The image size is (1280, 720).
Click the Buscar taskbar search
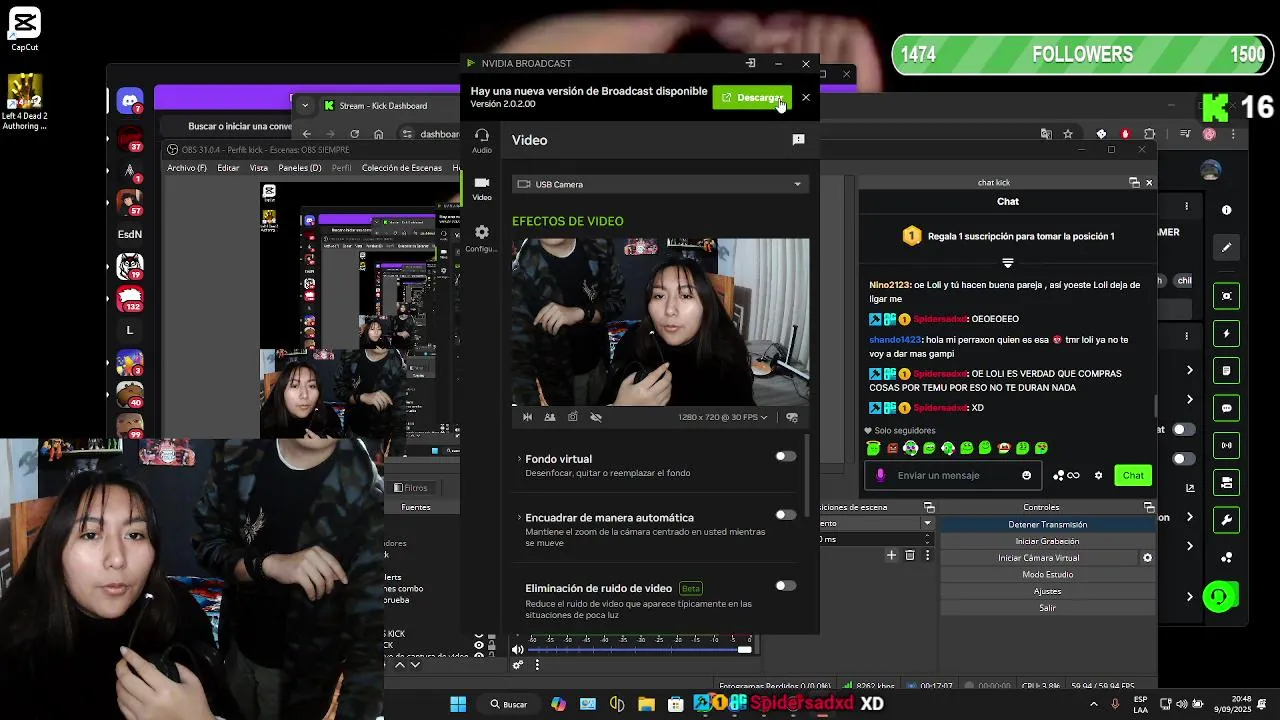[508, 704]
